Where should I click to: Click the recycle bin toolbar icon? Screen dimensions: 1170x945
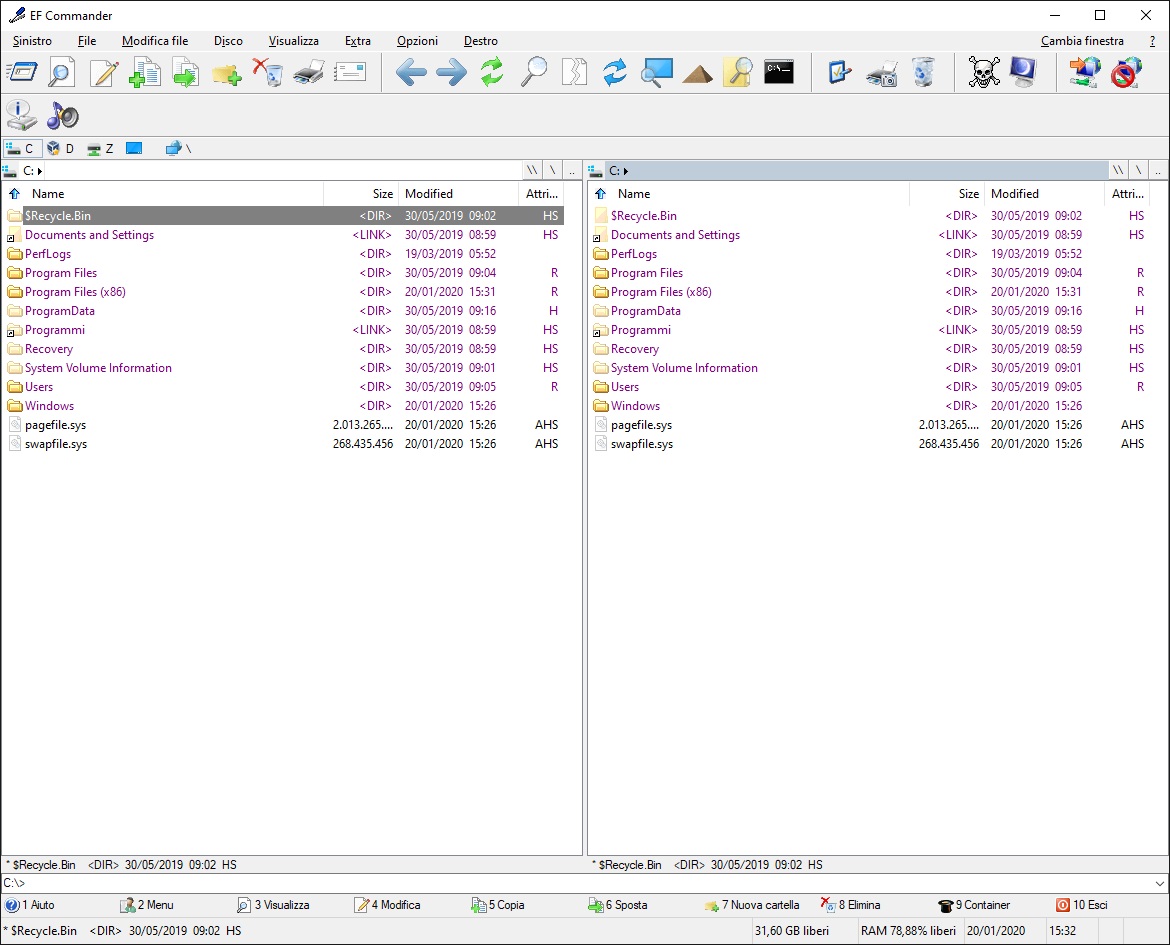tap(923, 72)
